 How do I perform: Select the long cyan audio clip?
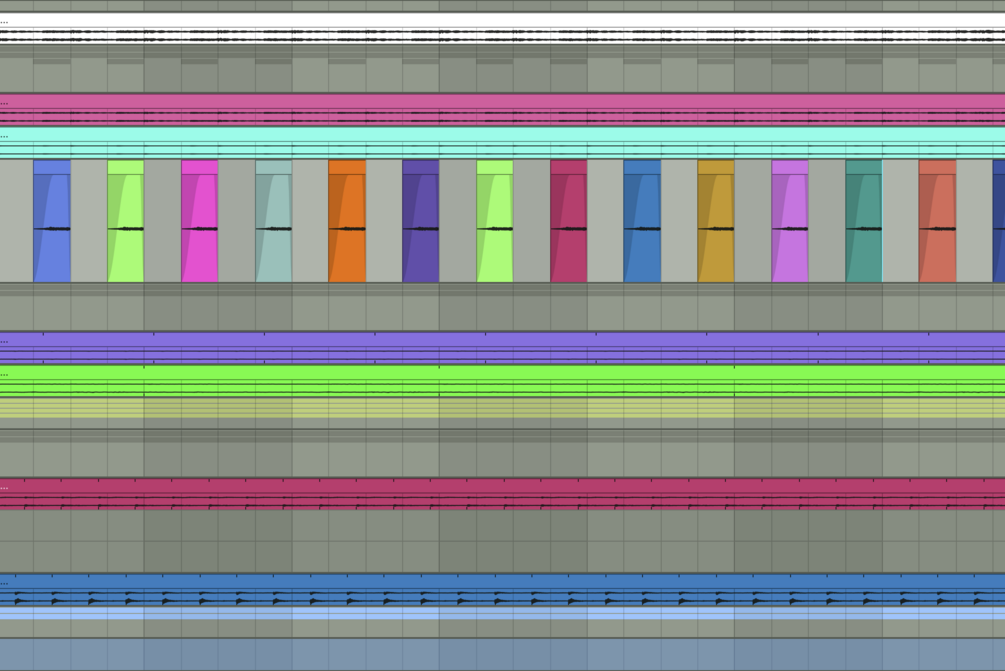click(502, 143)
